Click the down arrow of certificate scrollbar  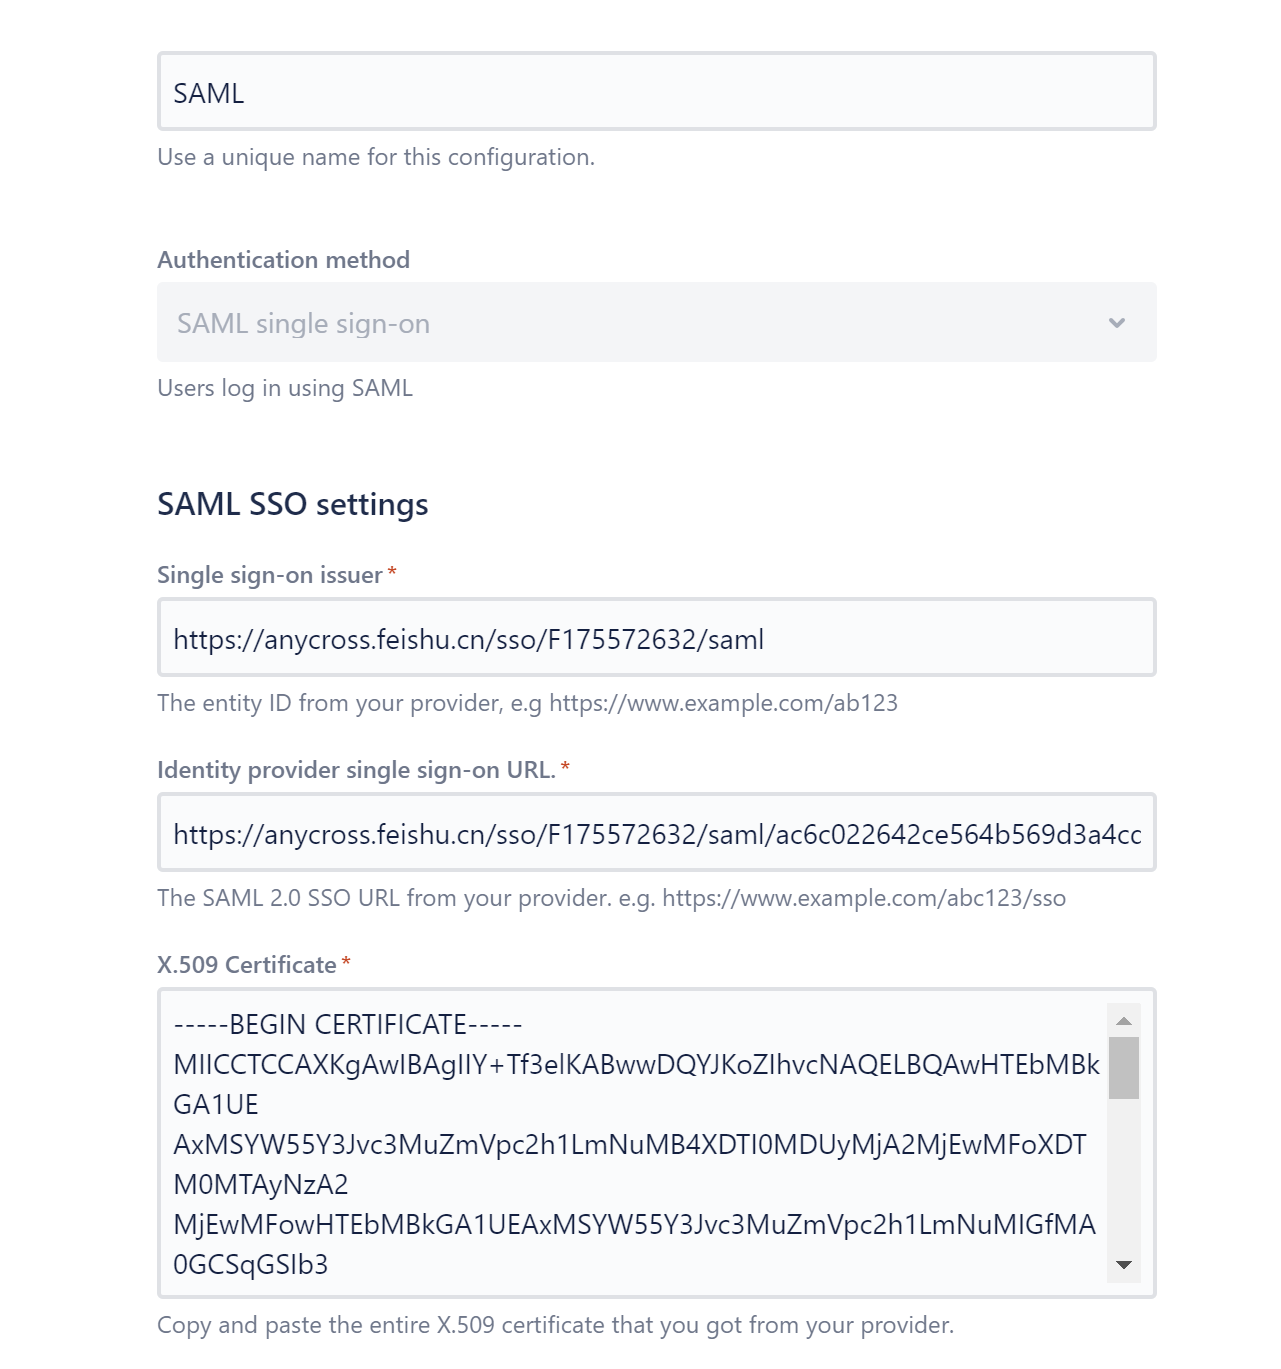click(x=1124, y=1265)
